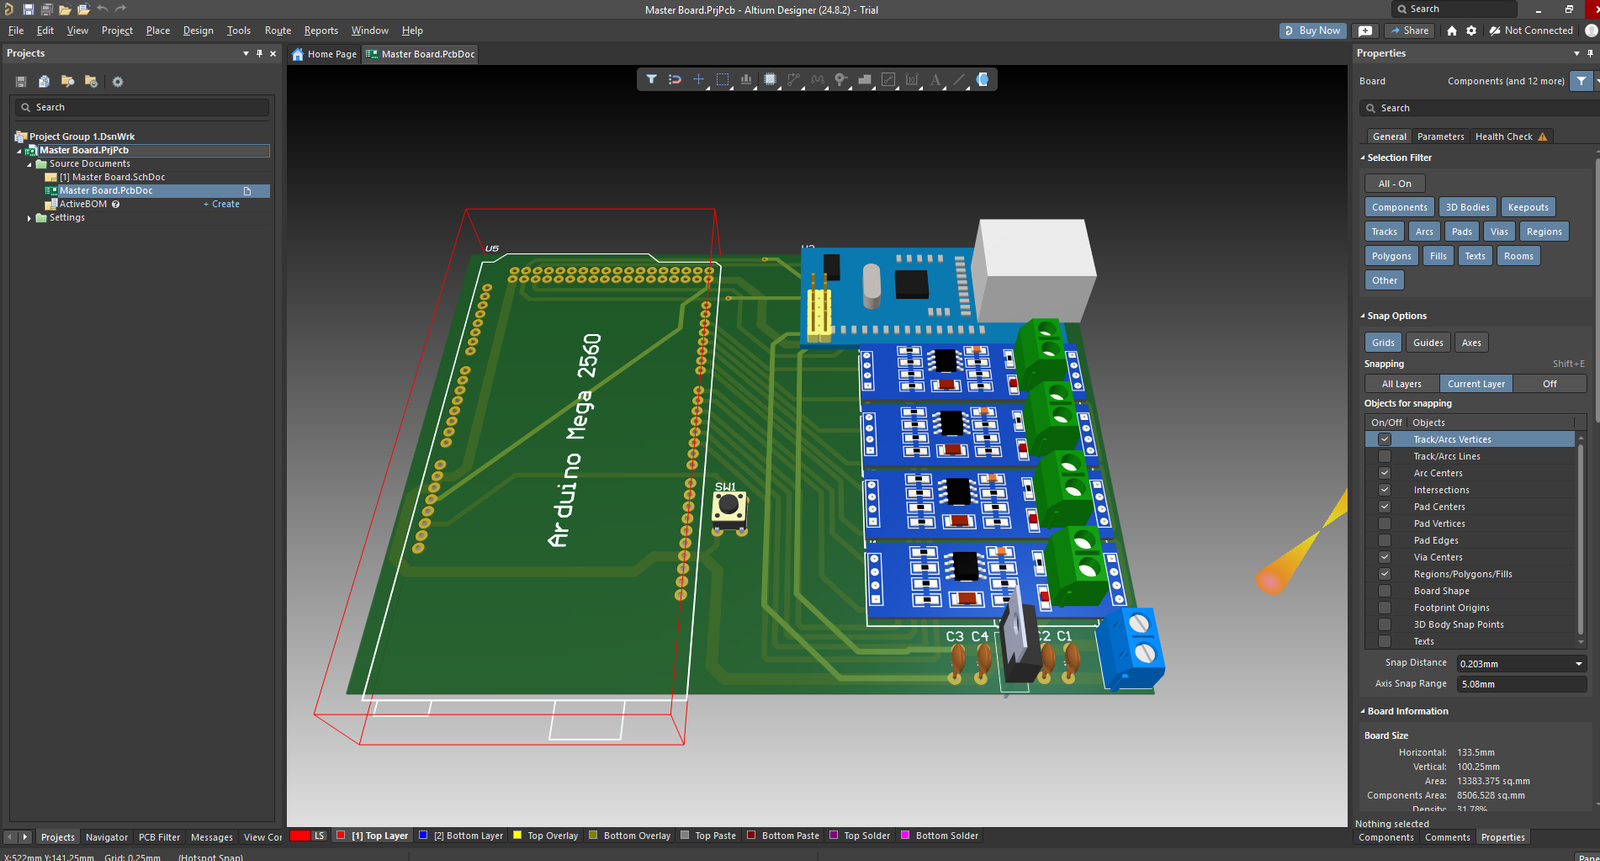Activate the interactive routing tool
Viewport: 1600px width, 861px height.
point(794,79)
